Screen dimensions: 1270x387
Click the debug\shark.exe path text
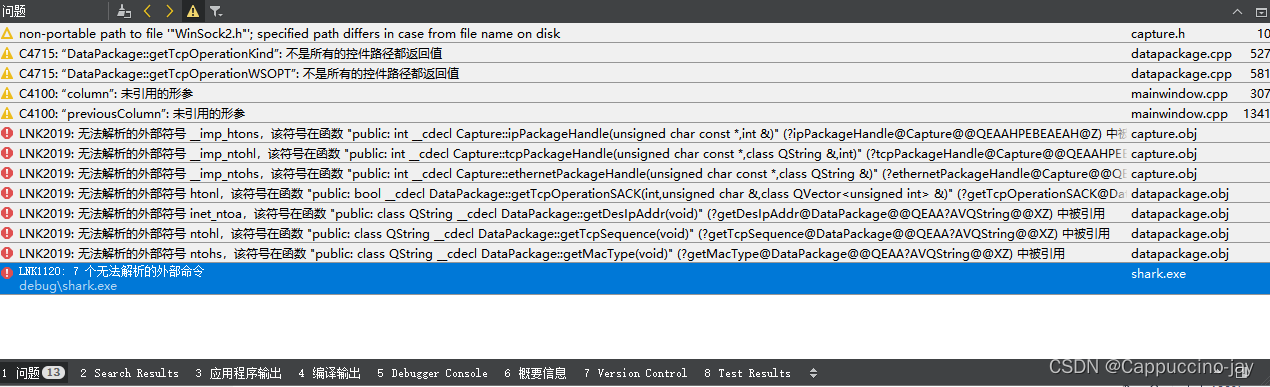pyautogui.click(x=68, y=286)
